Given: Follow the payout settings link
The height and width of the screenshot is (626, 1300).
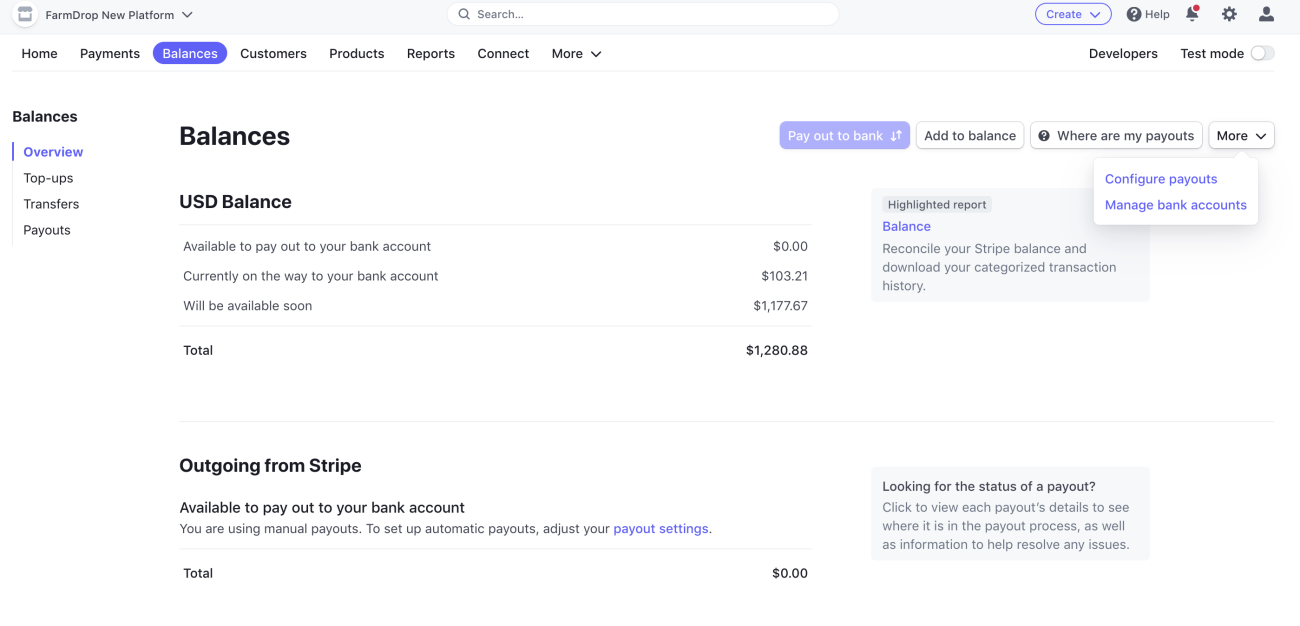Looking at the screenshot, I should pyautogui.click(x=661, y=529).
